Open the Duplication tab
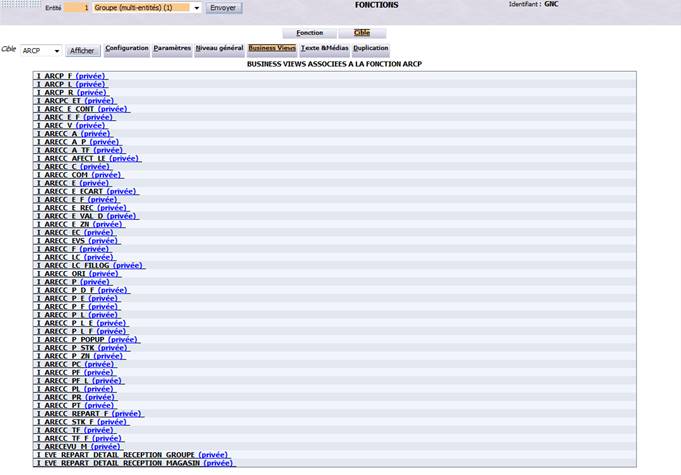The height and width of the screenshot is (475, 681). pyautogui.click(x=371, y=49)
